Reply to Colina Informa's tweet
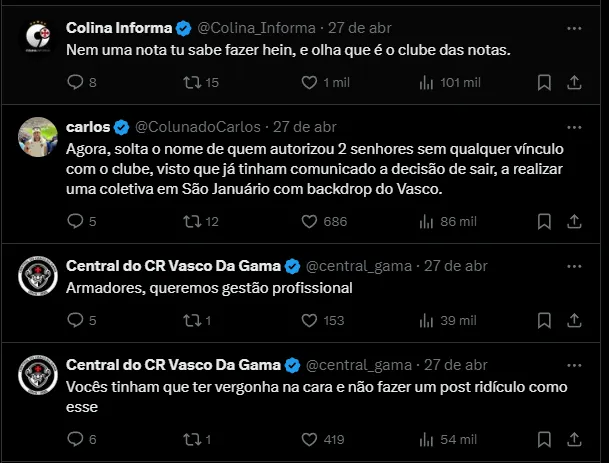This screenshot has width=609, height=463. coord(75,82)
